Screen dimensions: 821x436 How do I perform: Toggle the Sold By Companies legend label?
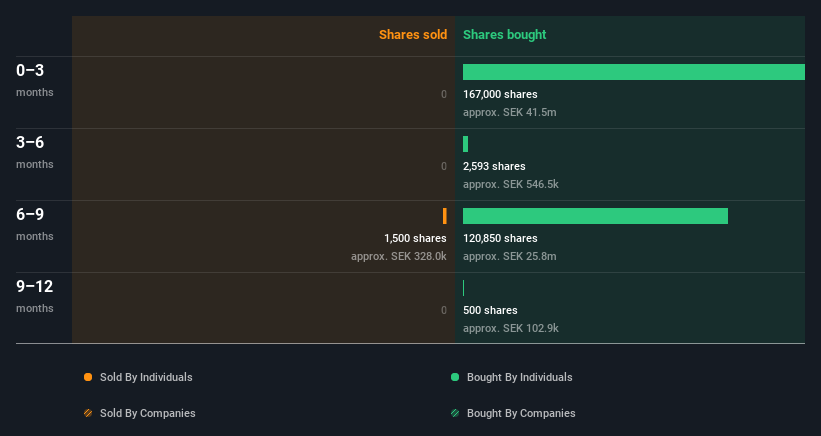coord(148,413)
